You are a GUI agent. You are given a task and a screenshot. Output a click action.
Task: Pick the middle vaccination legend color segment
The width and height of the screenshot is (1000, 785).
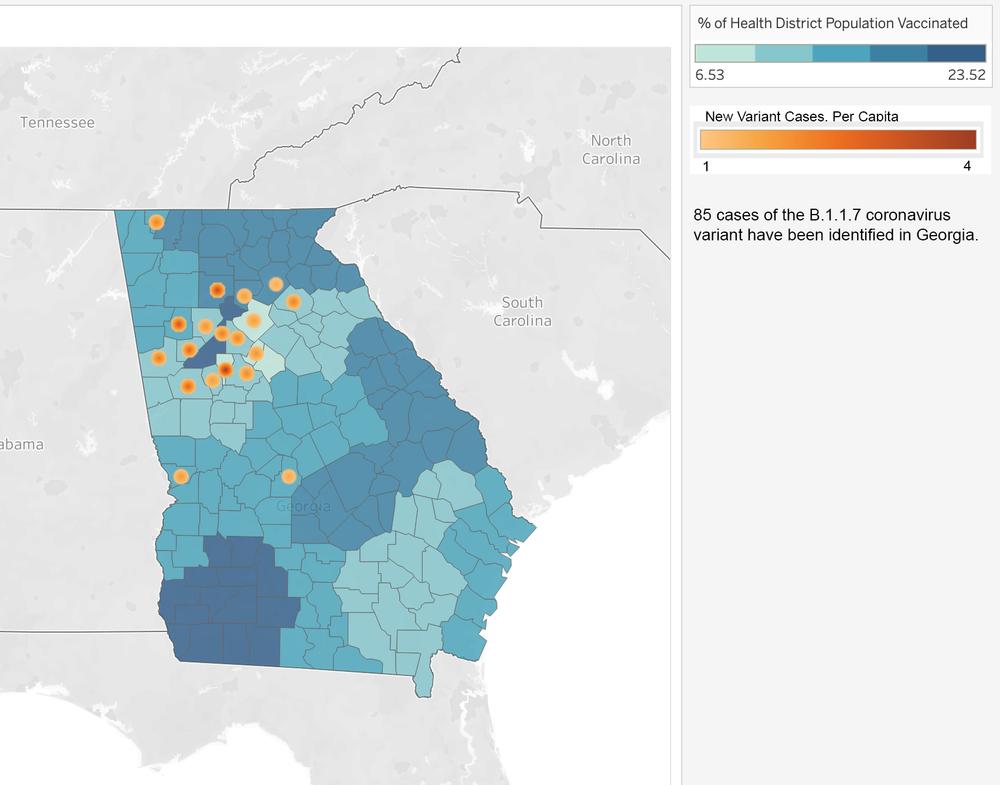click(x=841, y=53)
